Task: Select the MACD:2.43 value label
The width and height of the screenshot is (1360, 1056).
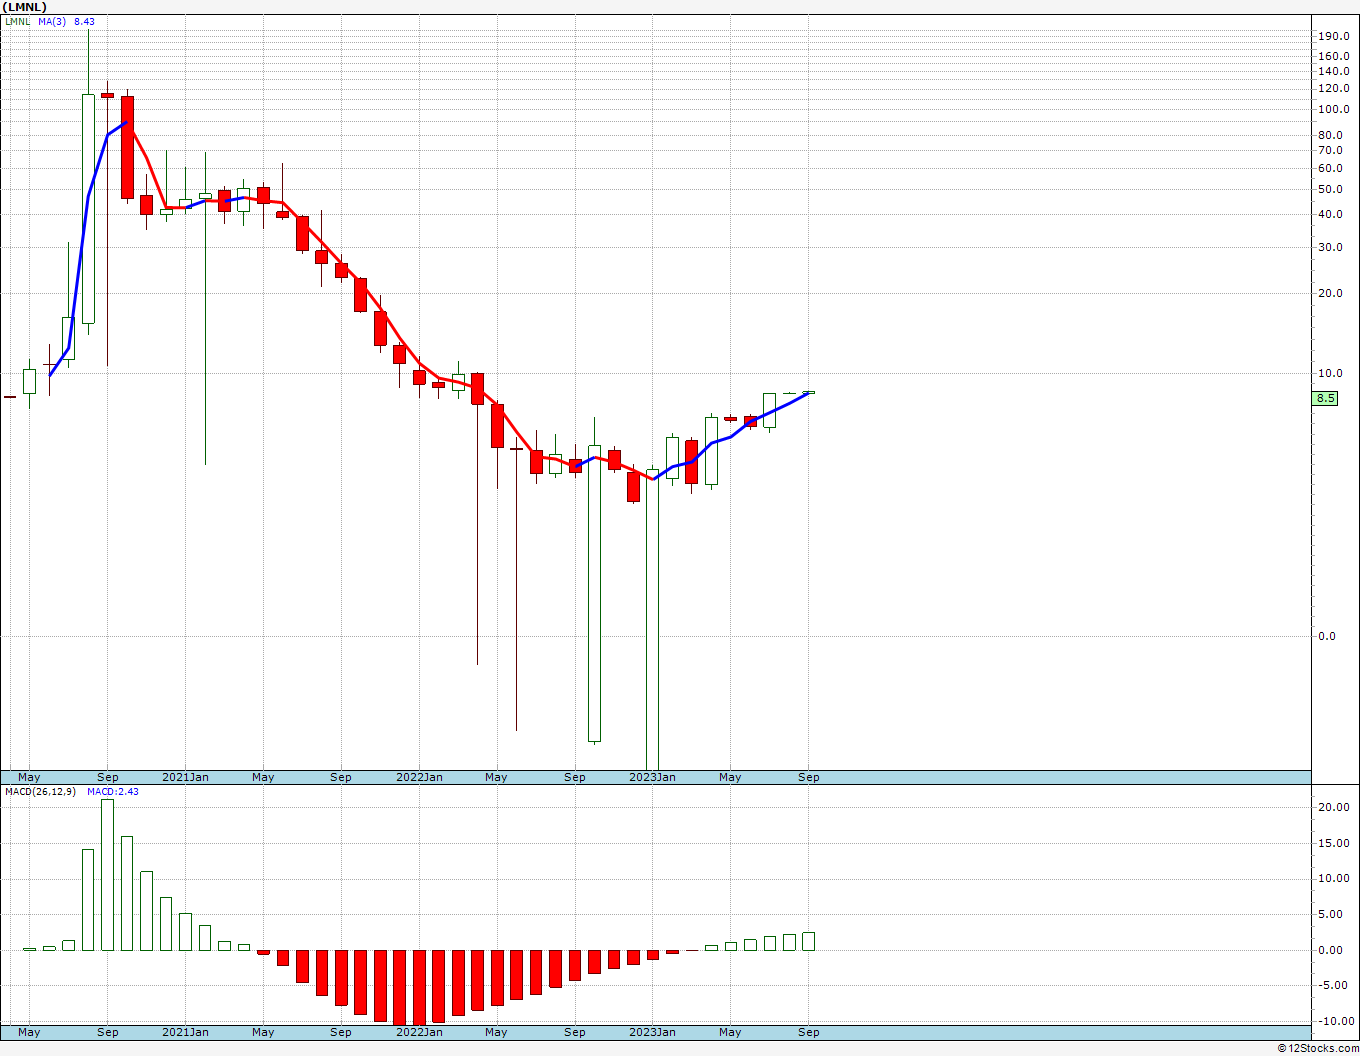Action: click(113, 792)
